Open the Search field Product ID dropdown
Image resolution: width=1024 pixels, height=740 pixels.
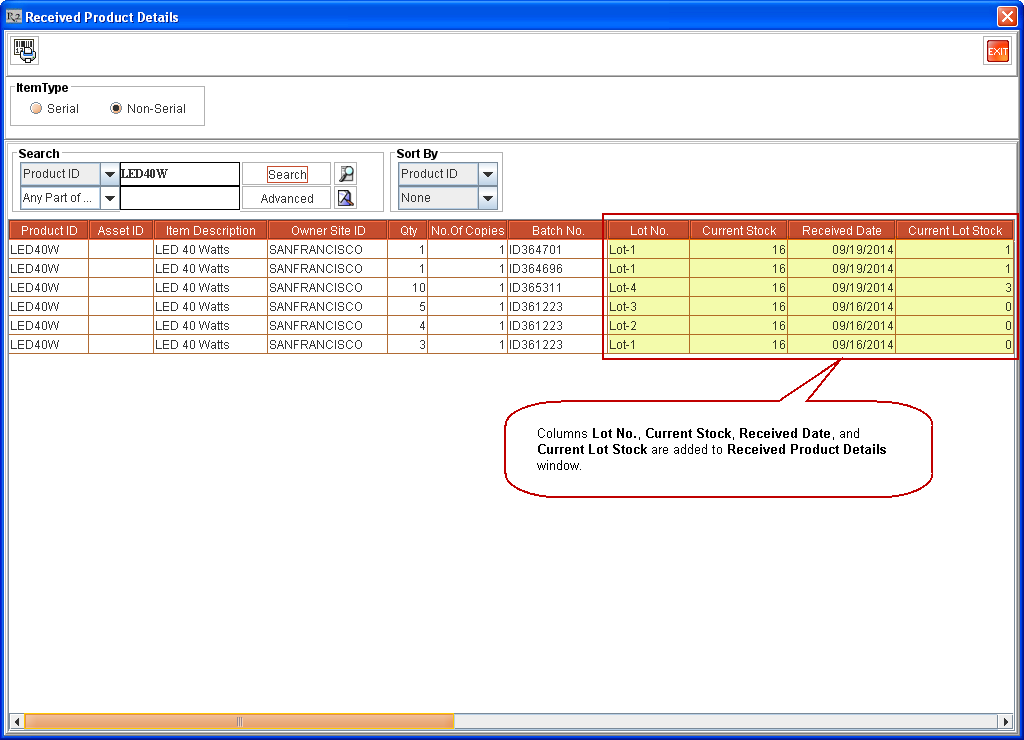[109, 174]
